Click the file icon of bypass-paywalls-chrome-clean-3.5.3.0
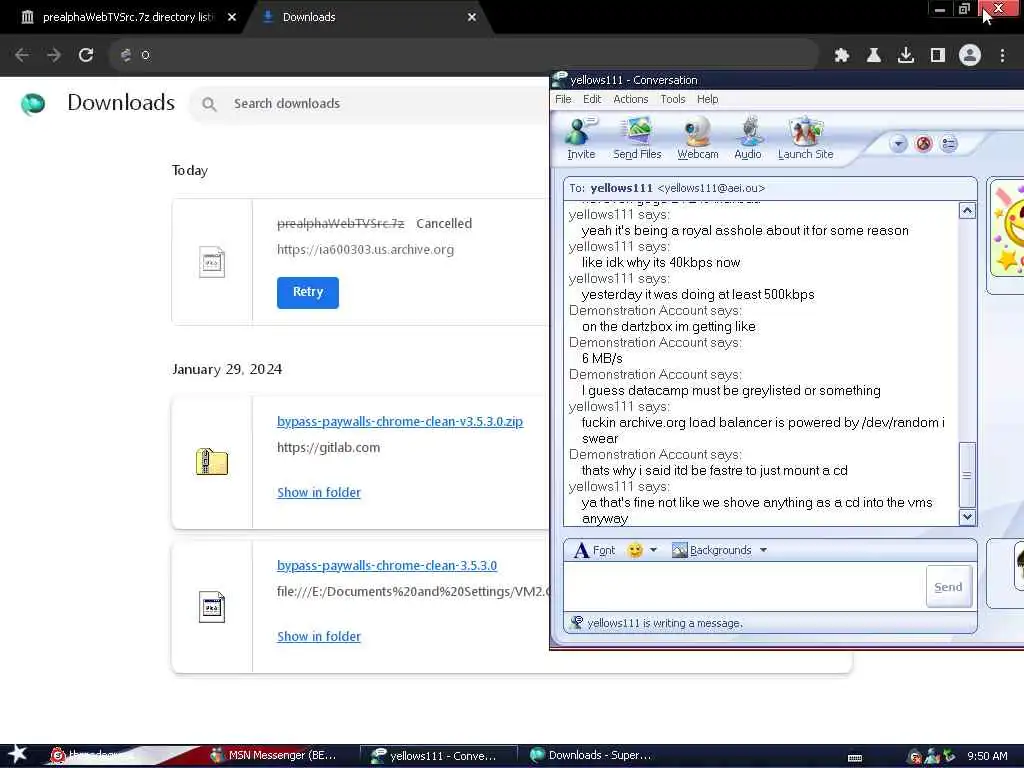The image size is (1024, 768). (212, 607)
